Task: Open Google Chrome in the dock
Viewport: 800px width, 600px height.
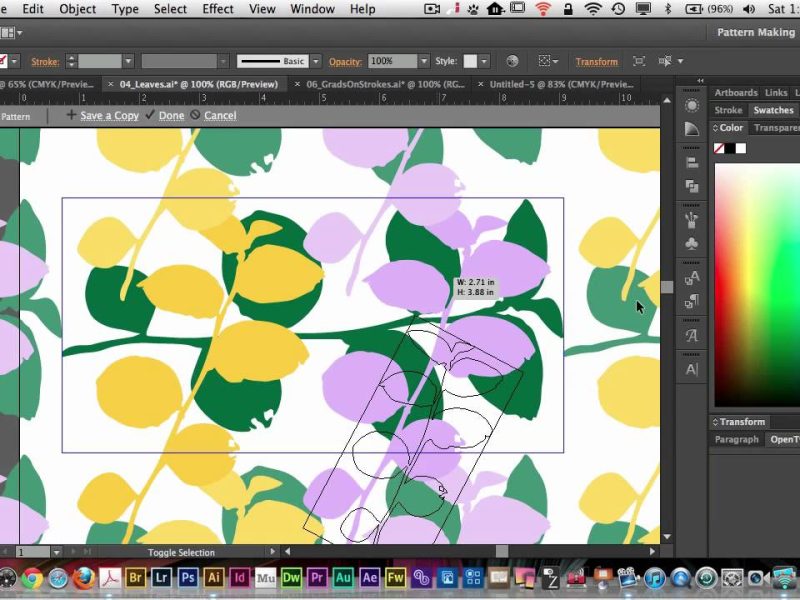Action: [x=32, y=579]
